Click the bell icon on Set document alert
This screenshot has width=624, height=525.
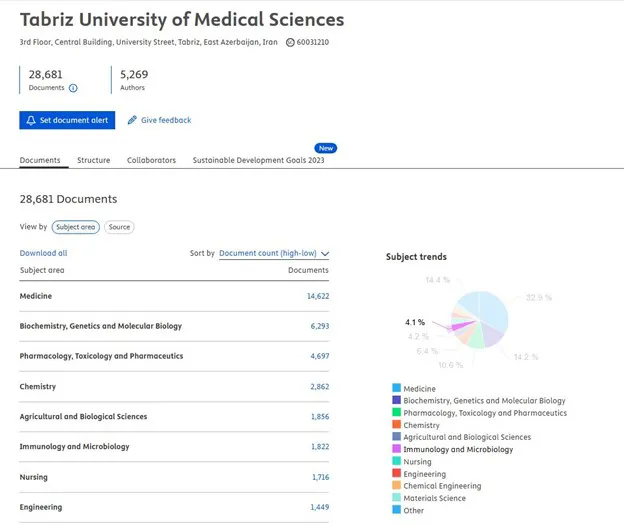[x=31, y=120]
